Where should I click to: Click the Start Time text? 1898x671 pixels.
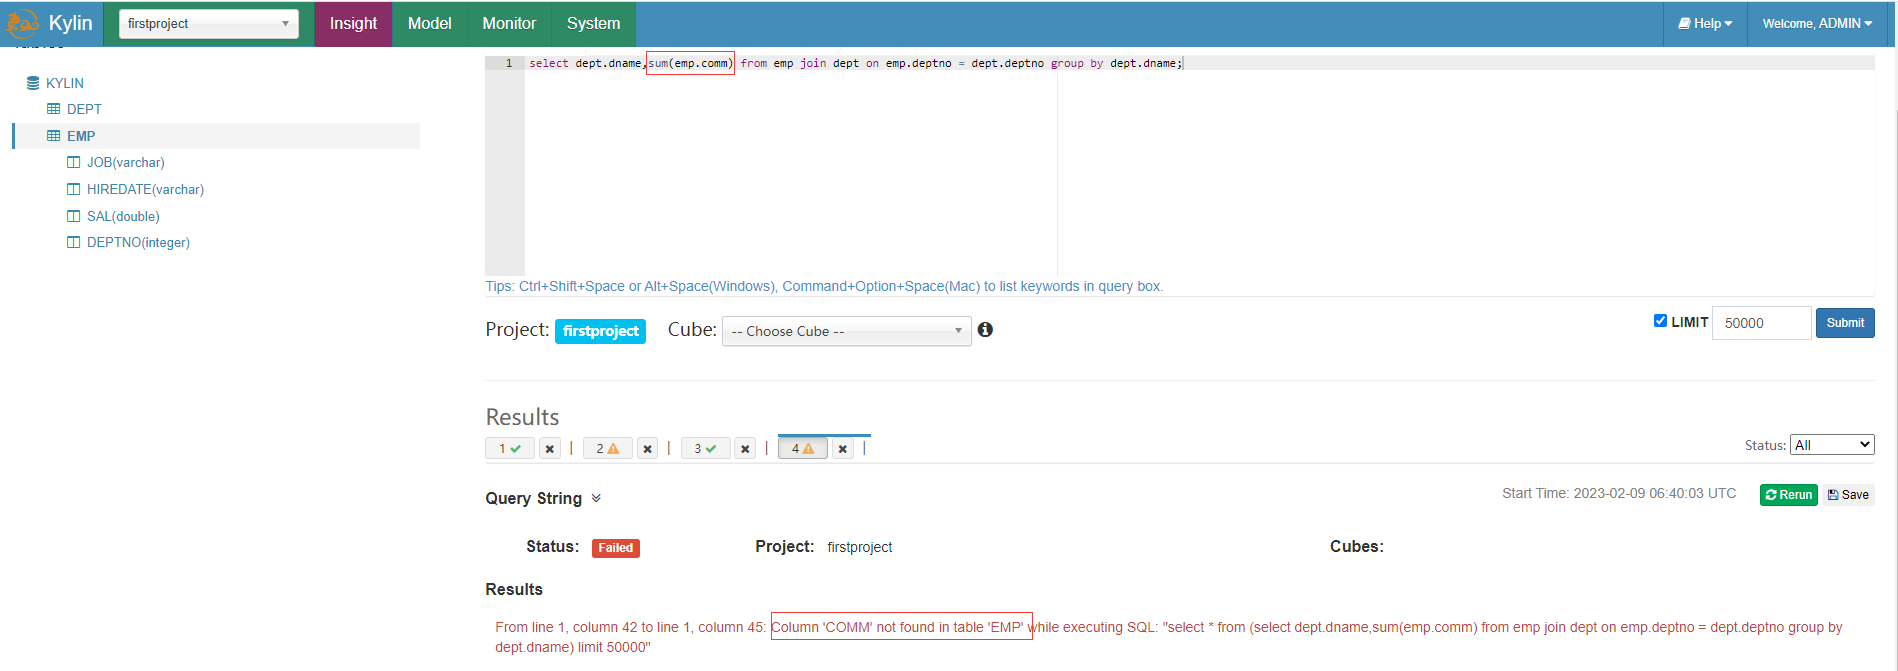(1619, 493)
